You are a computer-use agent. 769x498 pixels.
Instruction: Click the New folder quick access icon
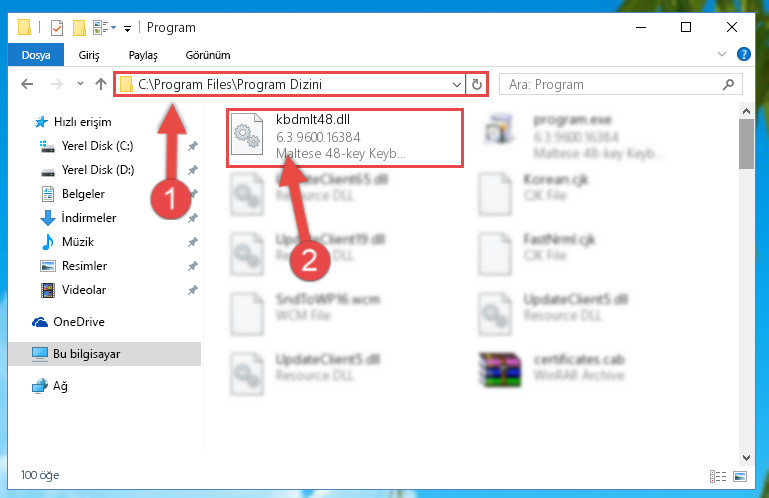pyautogui.click(x=79, y=28)
